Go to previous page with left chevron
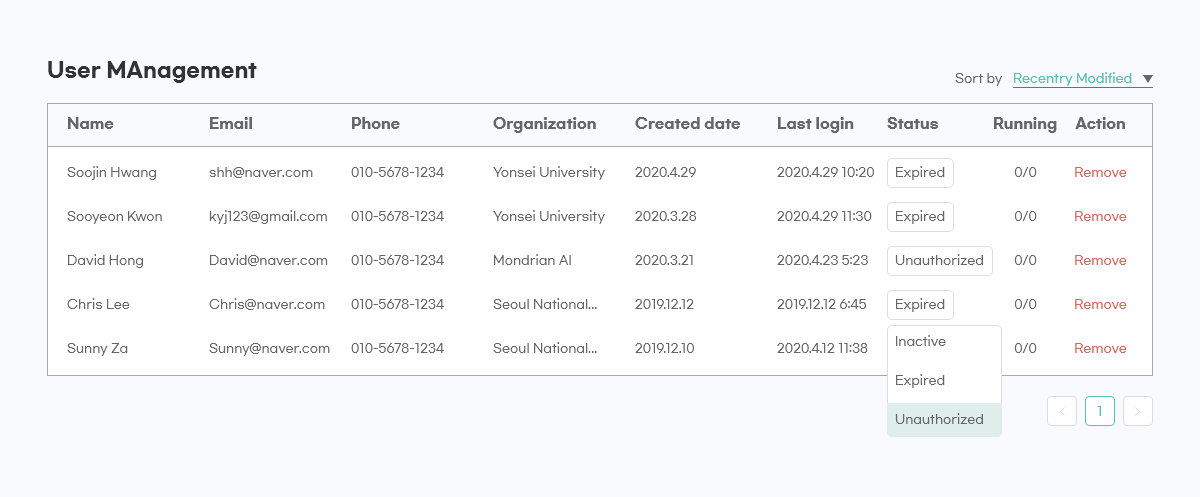1200x497 pixels. (1062, 411)
